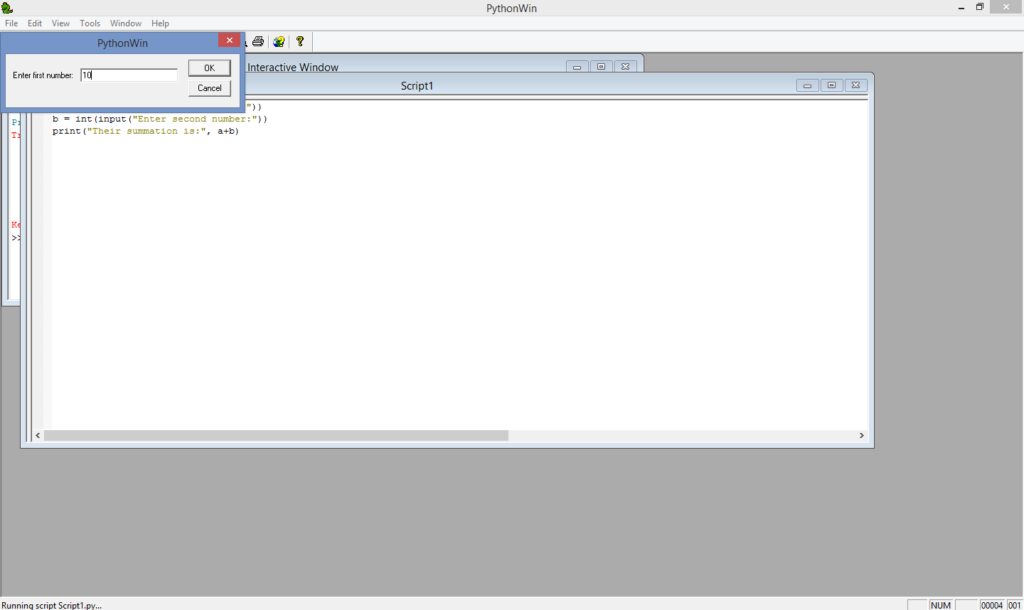Open the Edit menu
1024x610 pixels.
tap(35, 23)
